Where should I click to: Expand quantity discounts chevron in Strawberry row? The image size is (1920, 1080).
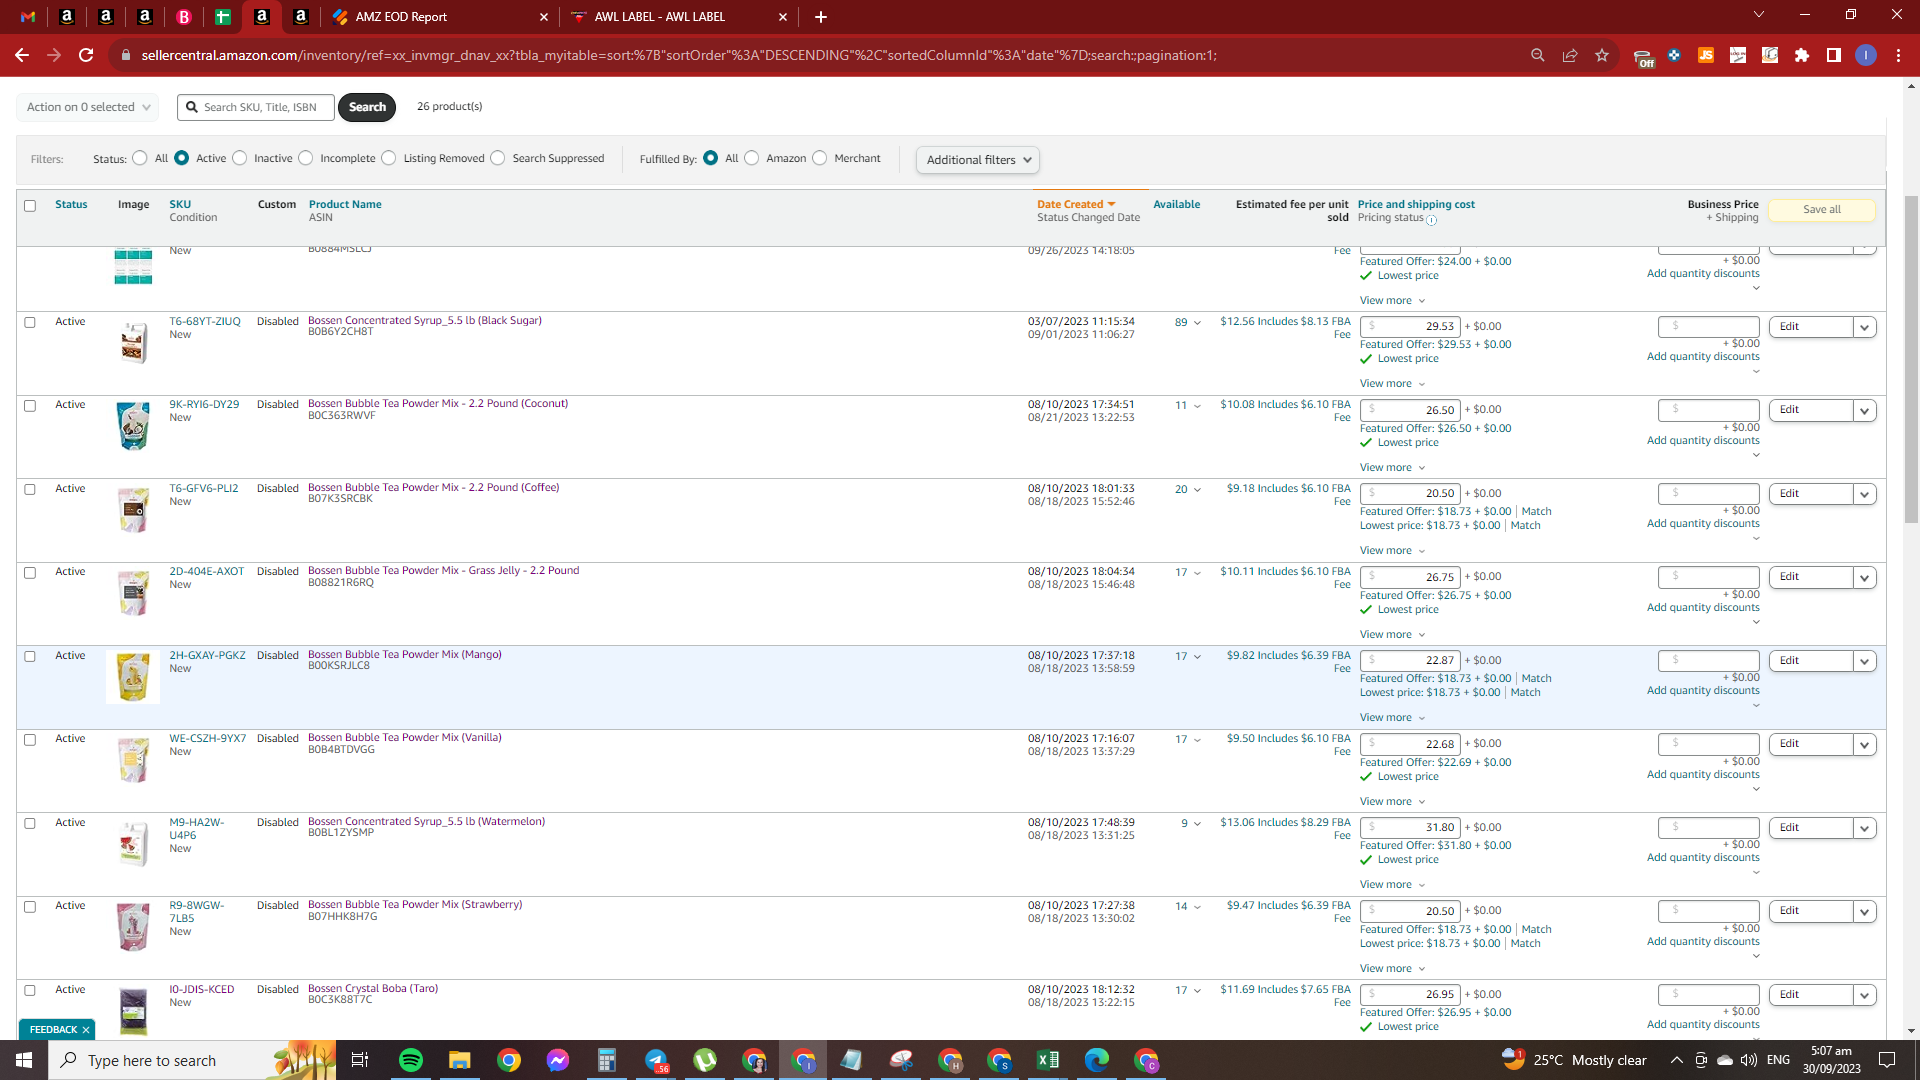1756,957
